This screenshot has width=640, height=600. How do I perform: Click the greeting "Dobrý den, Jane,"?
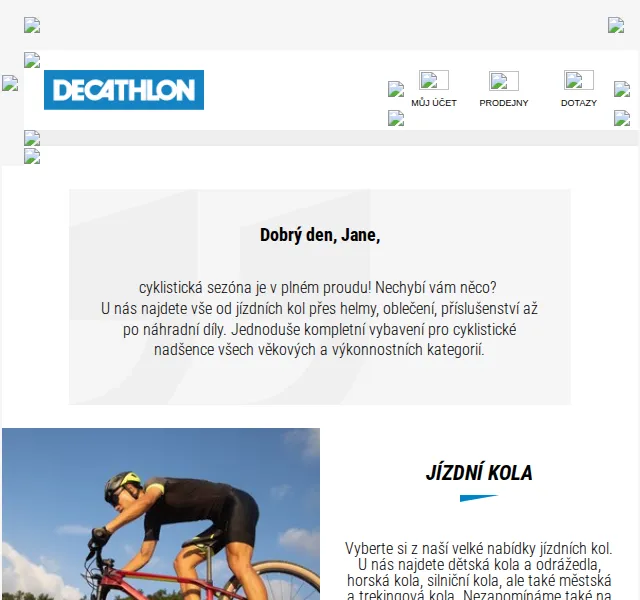tap(320, 235)
